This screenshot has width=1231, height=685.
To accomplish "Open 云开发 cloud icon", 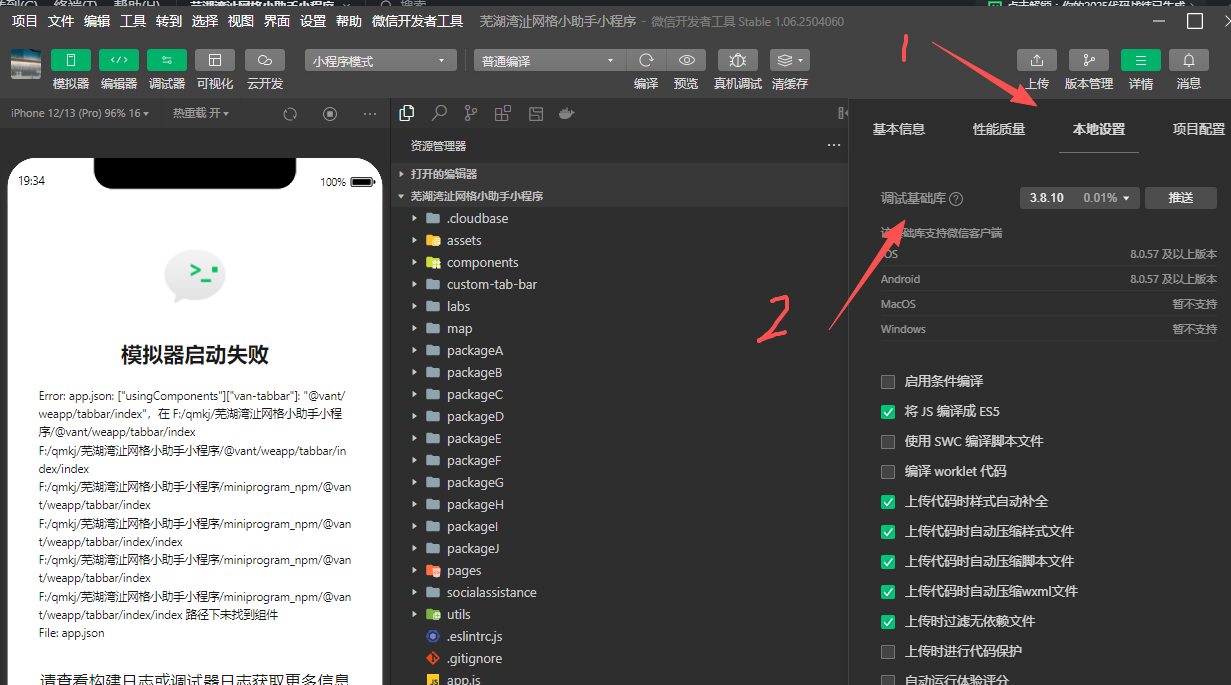I will [x=265, y=61].
